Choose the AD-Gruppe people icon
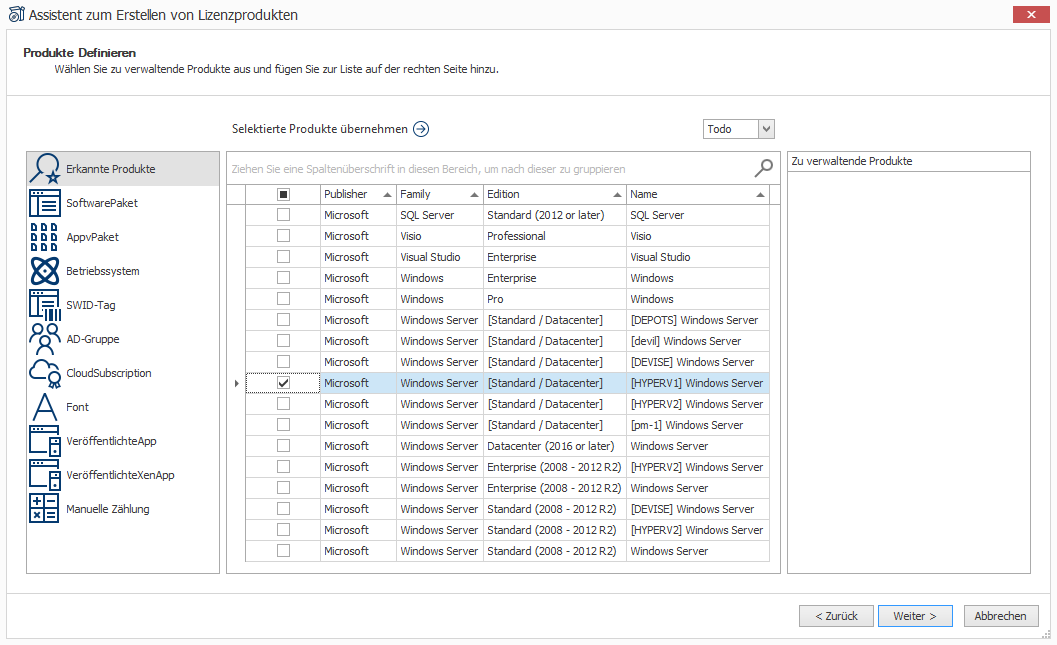The height and width of the screenshot is (645, 1057). point(44,339)
